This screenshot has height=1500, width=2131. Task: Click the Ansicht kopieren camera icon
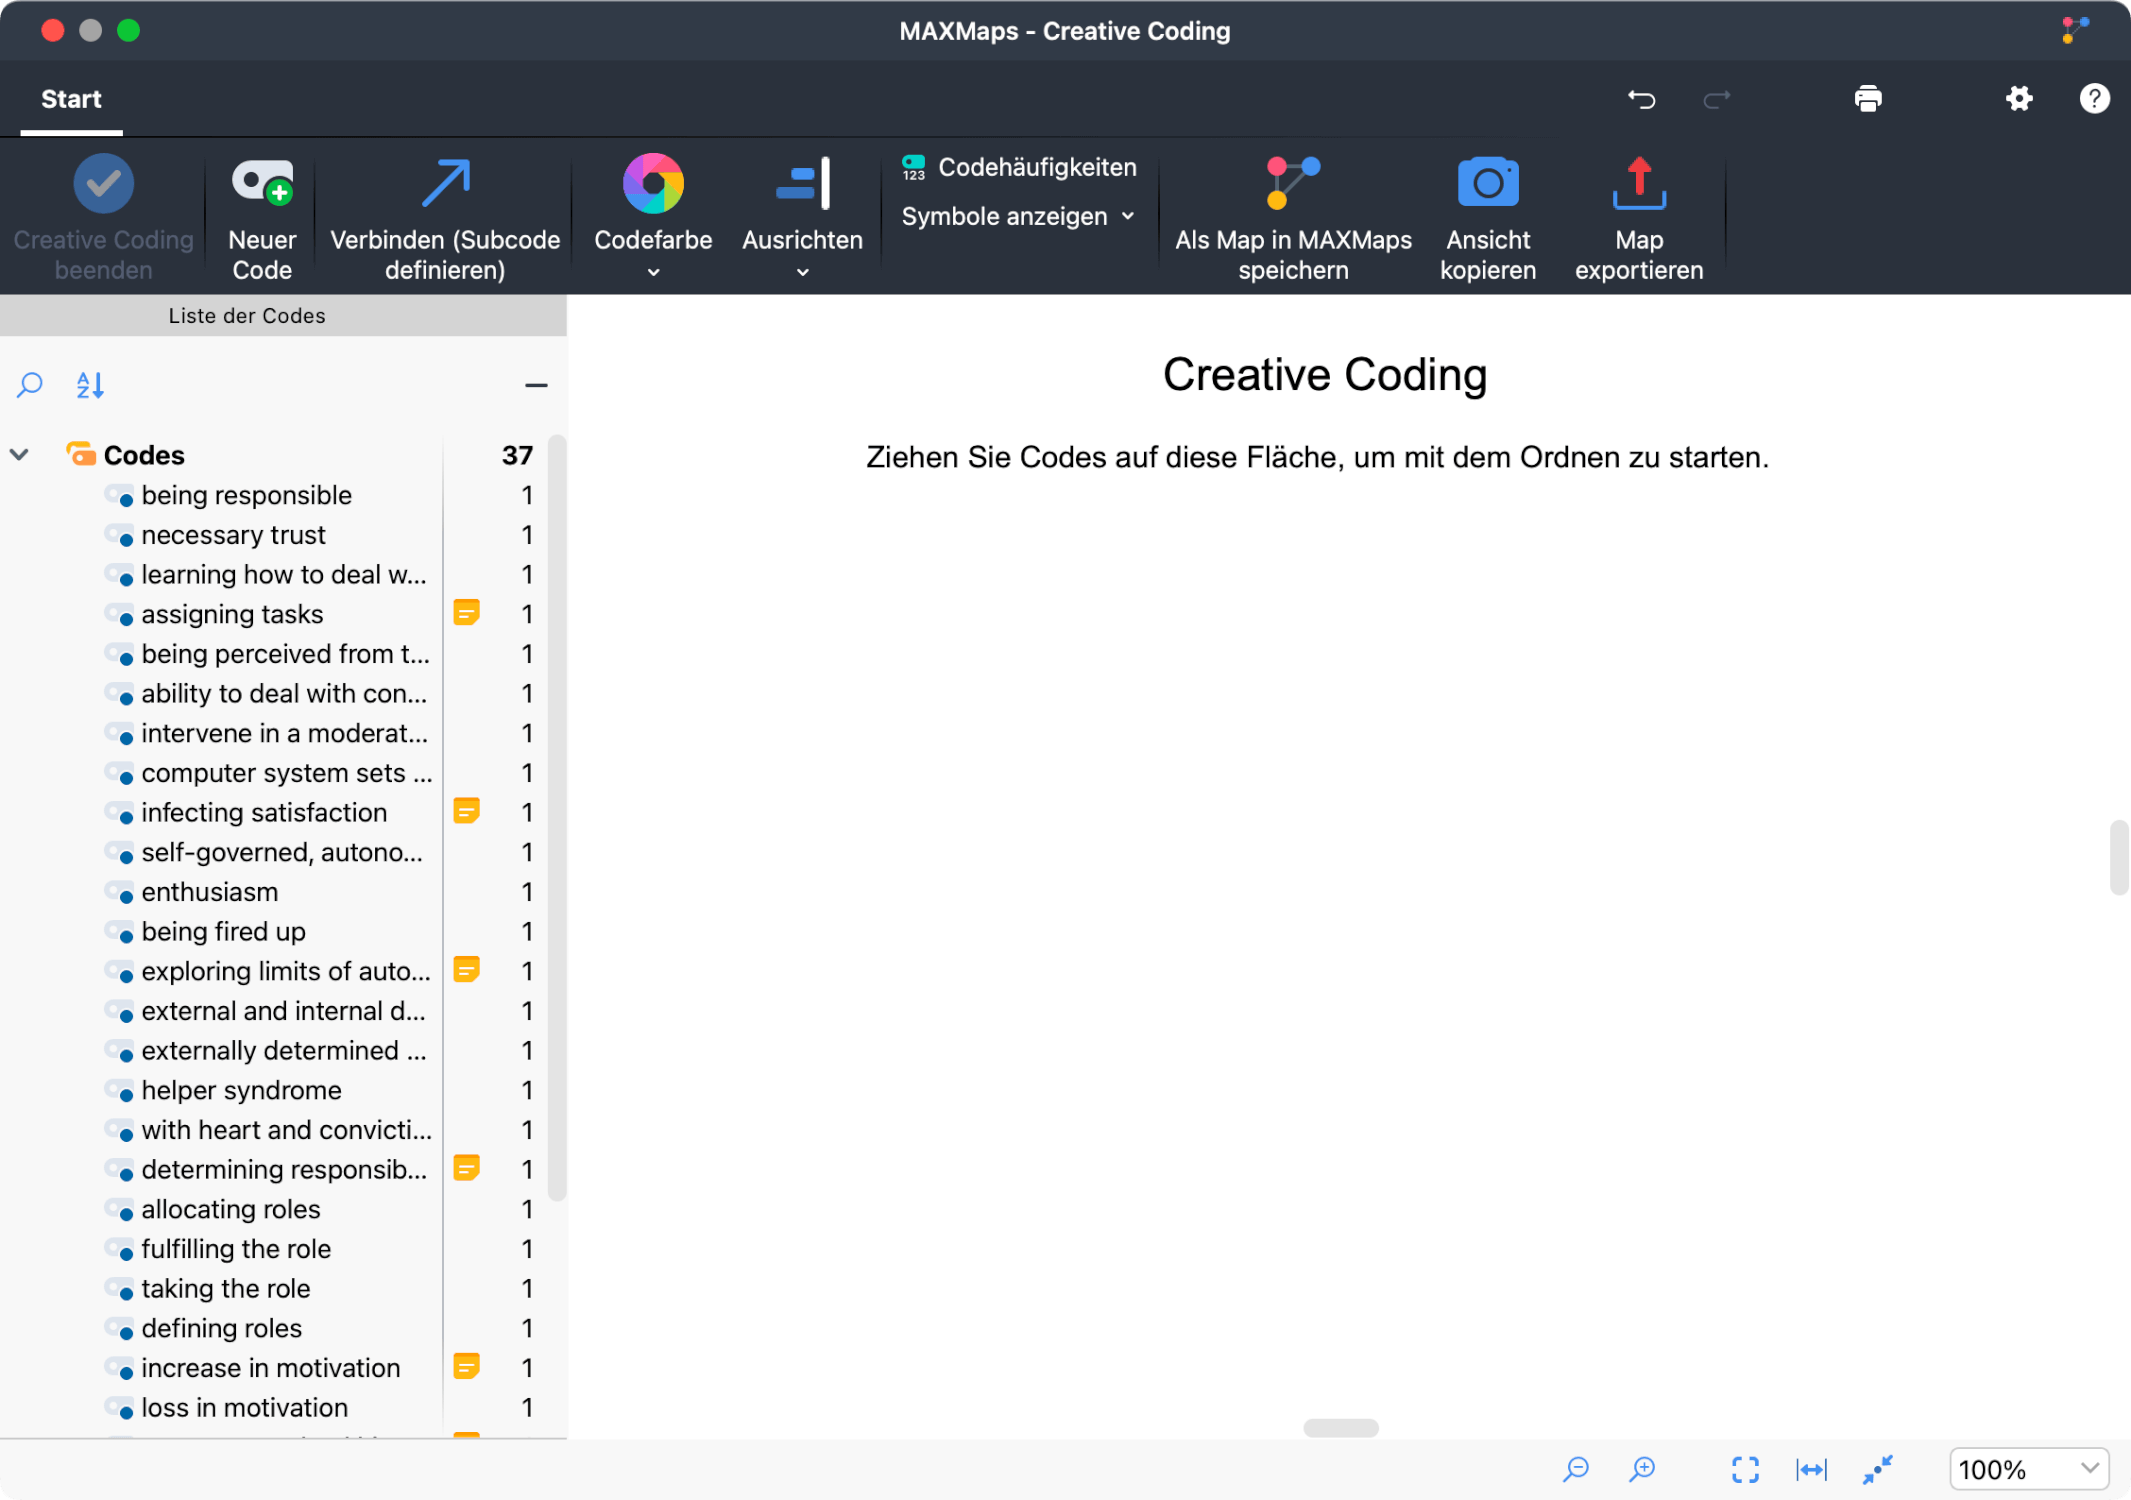pos(1487,184)
